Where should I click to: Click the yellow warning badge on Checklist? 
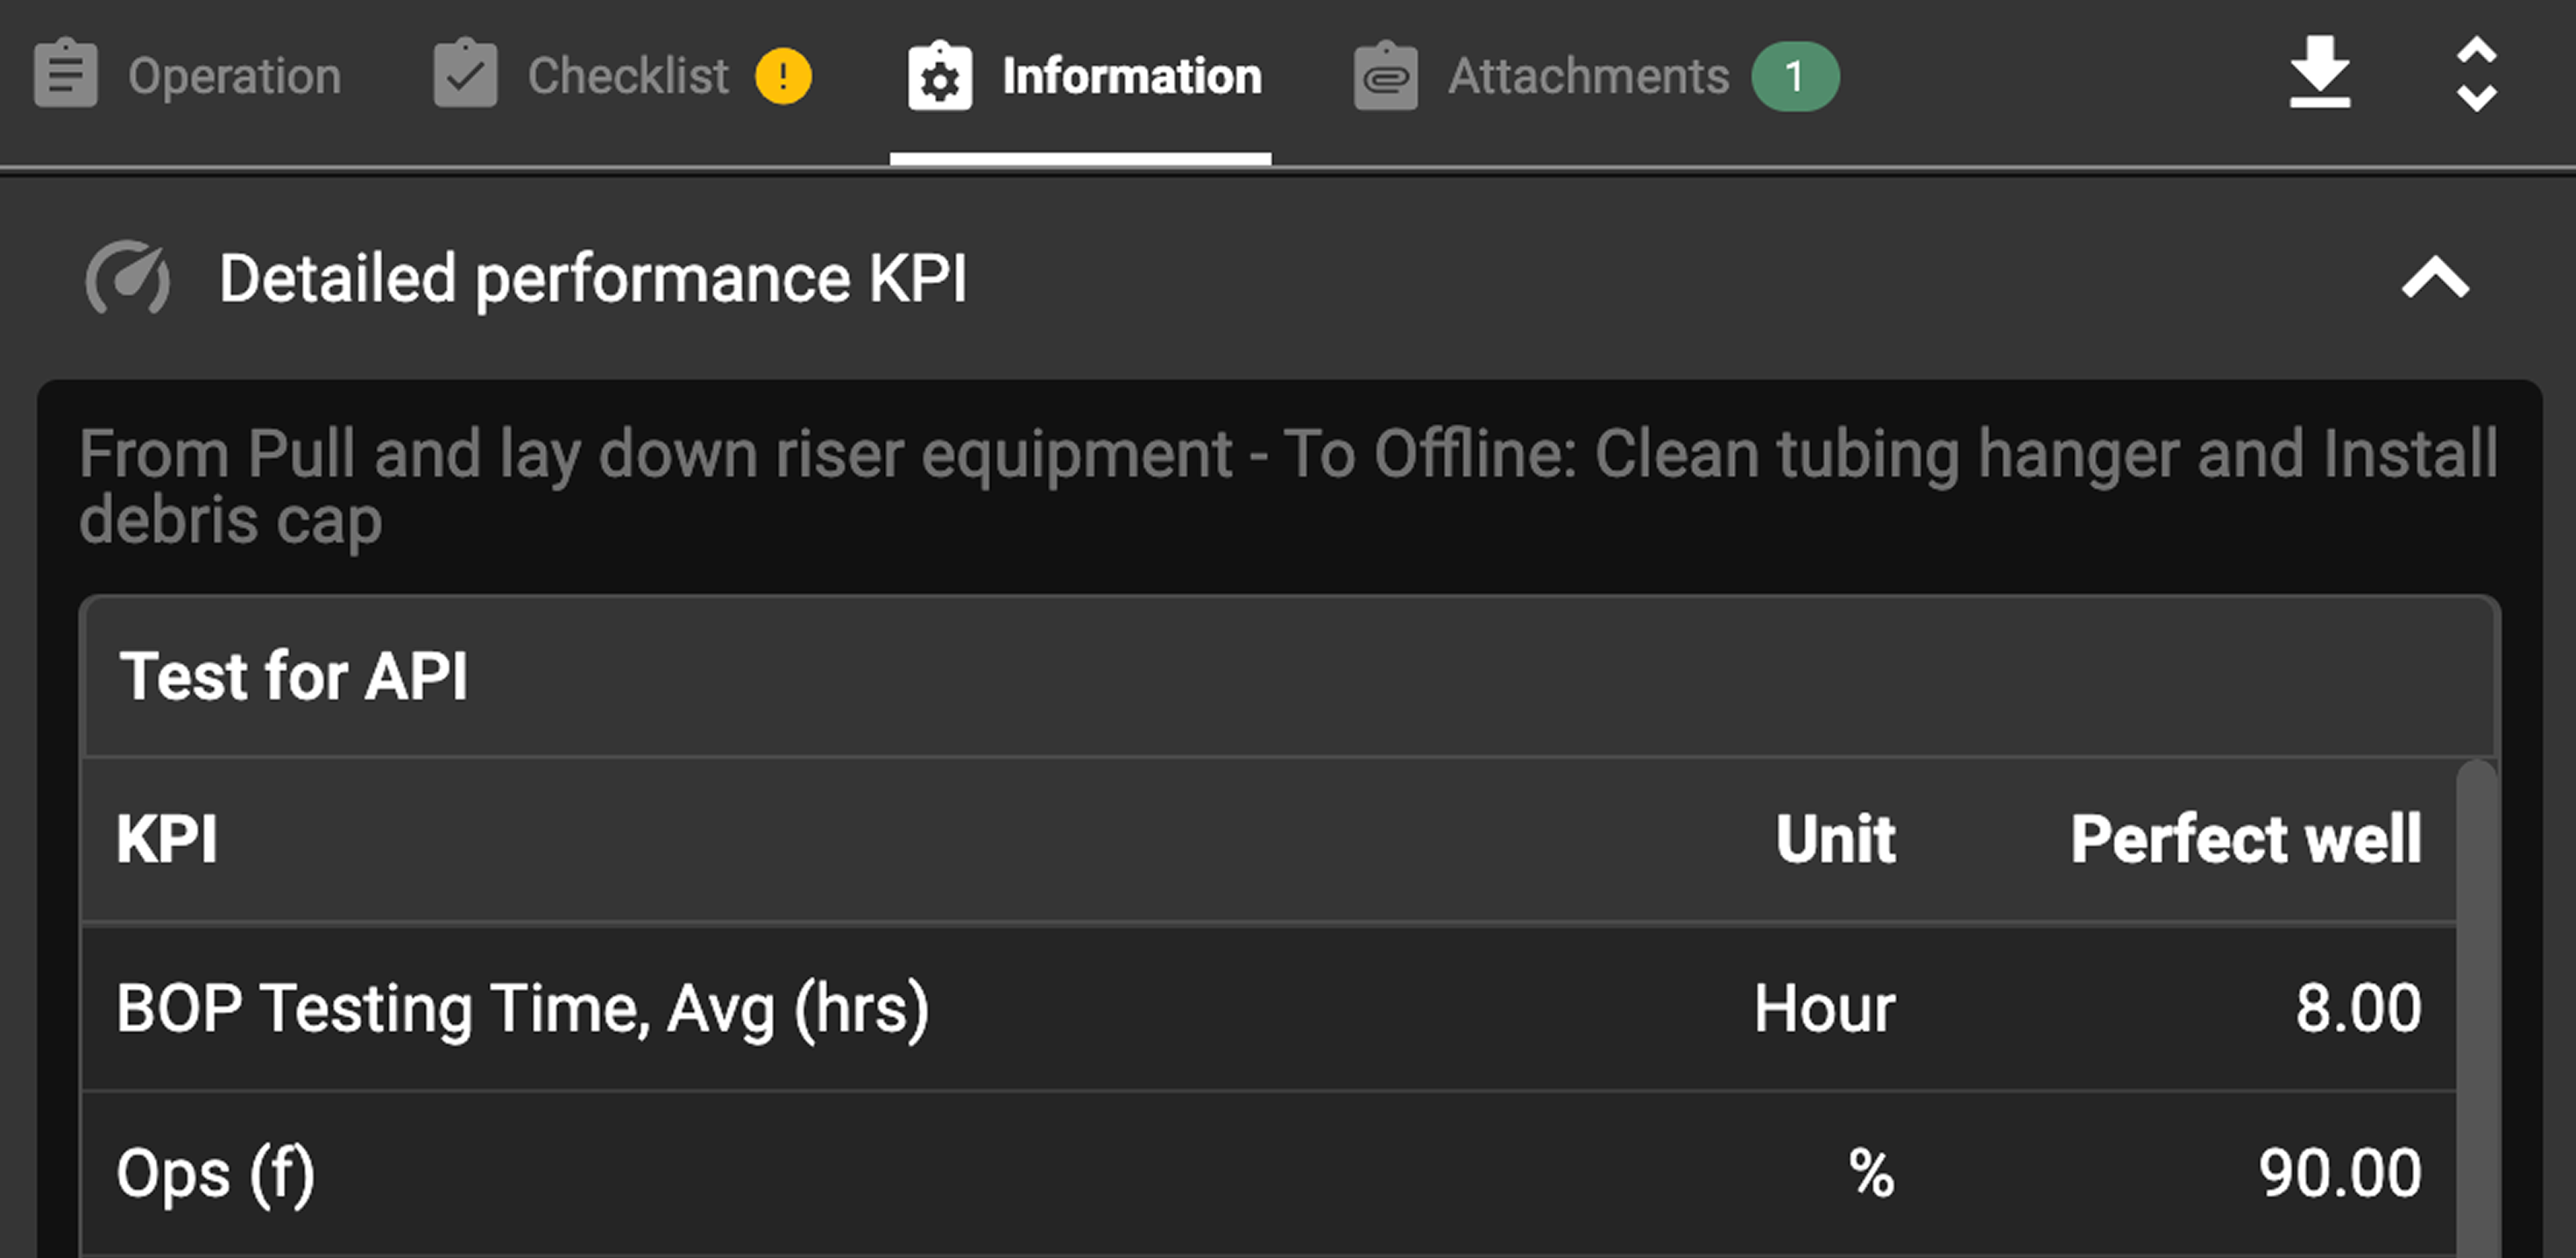pos(785,75)
